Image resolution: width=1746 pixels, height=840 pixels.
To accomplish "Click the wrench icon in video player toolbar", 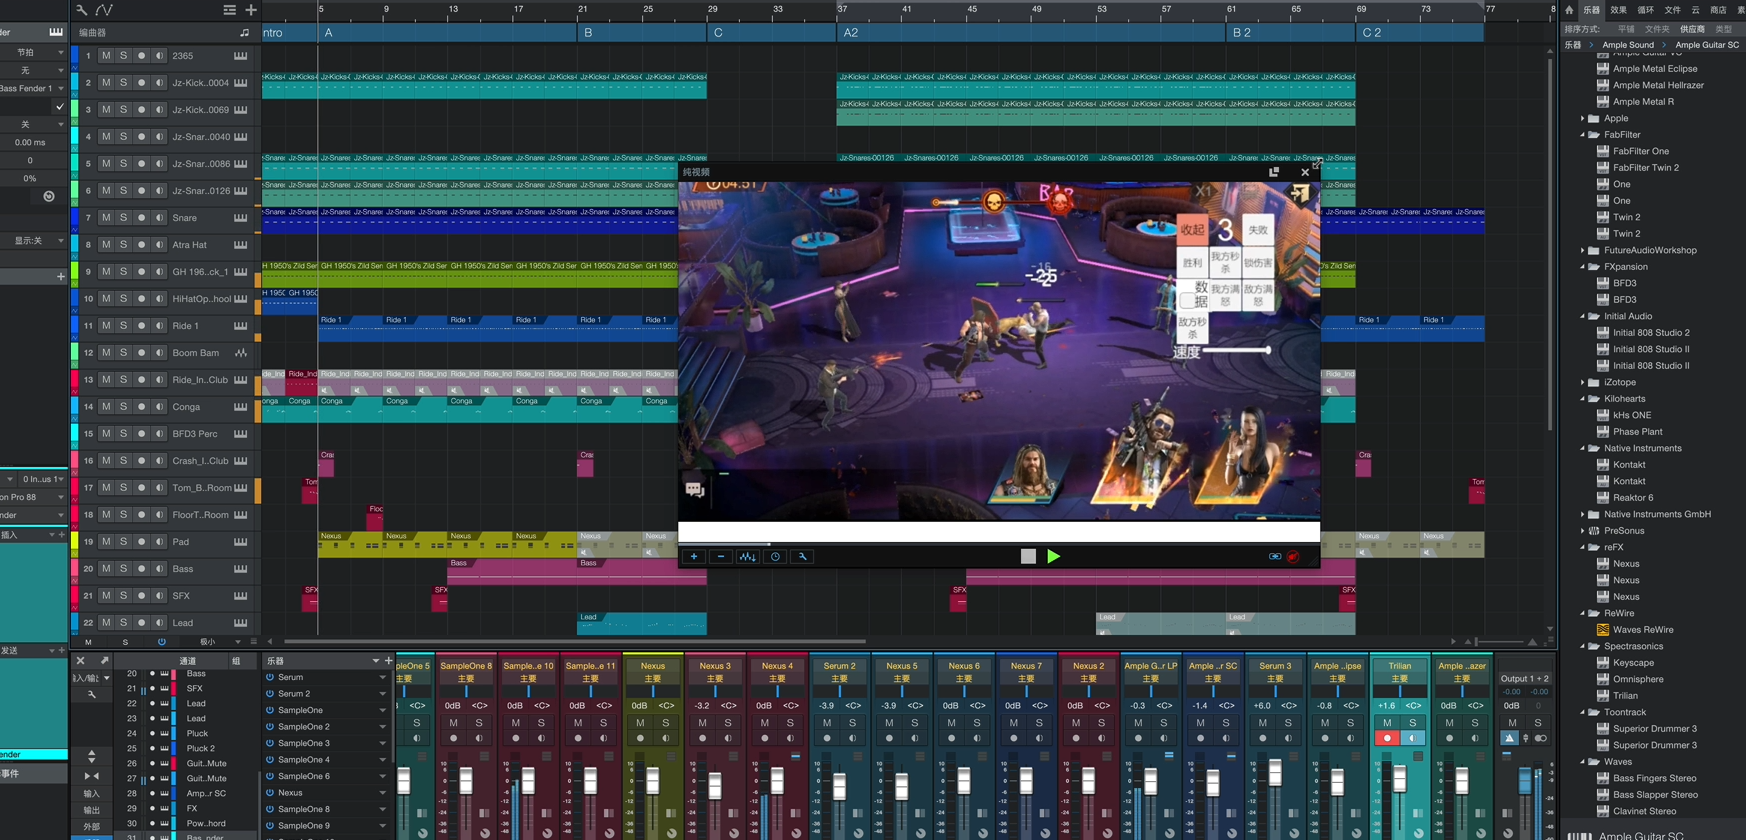I will (x=802, y=557).
